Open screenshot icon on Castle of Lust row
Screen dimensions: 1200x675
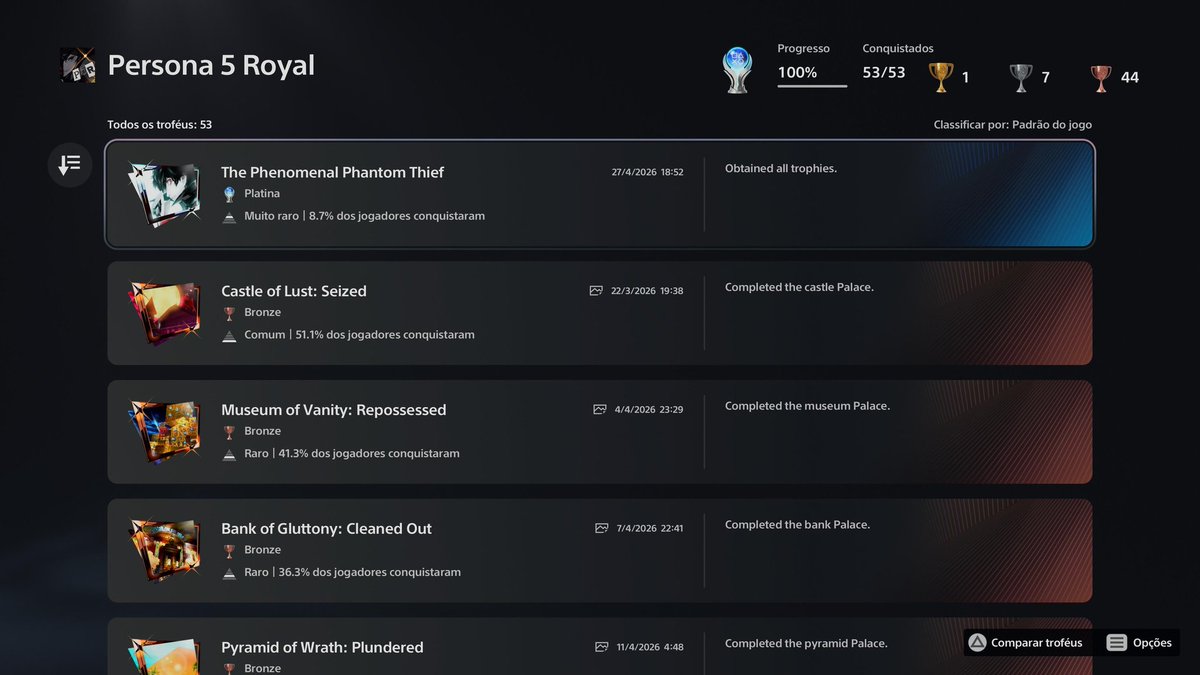pos(596,291)
